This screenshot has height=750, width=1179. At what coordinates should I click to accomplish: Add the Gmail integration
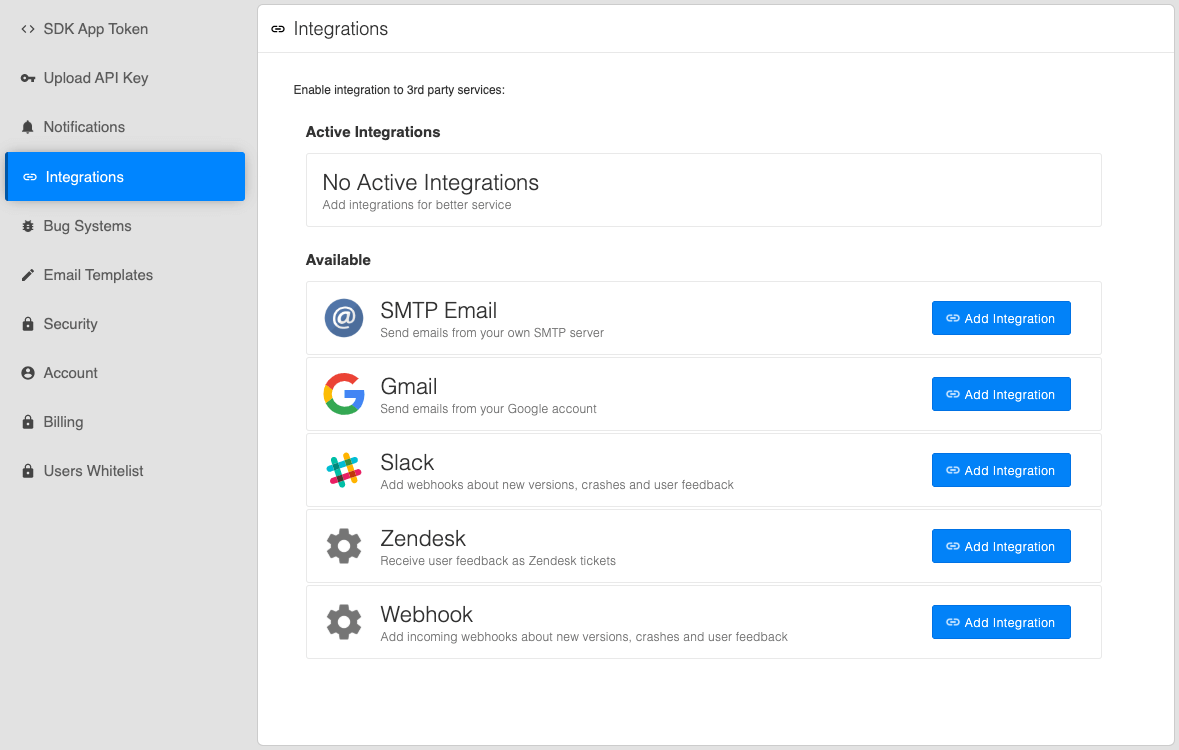(1000, 394)
